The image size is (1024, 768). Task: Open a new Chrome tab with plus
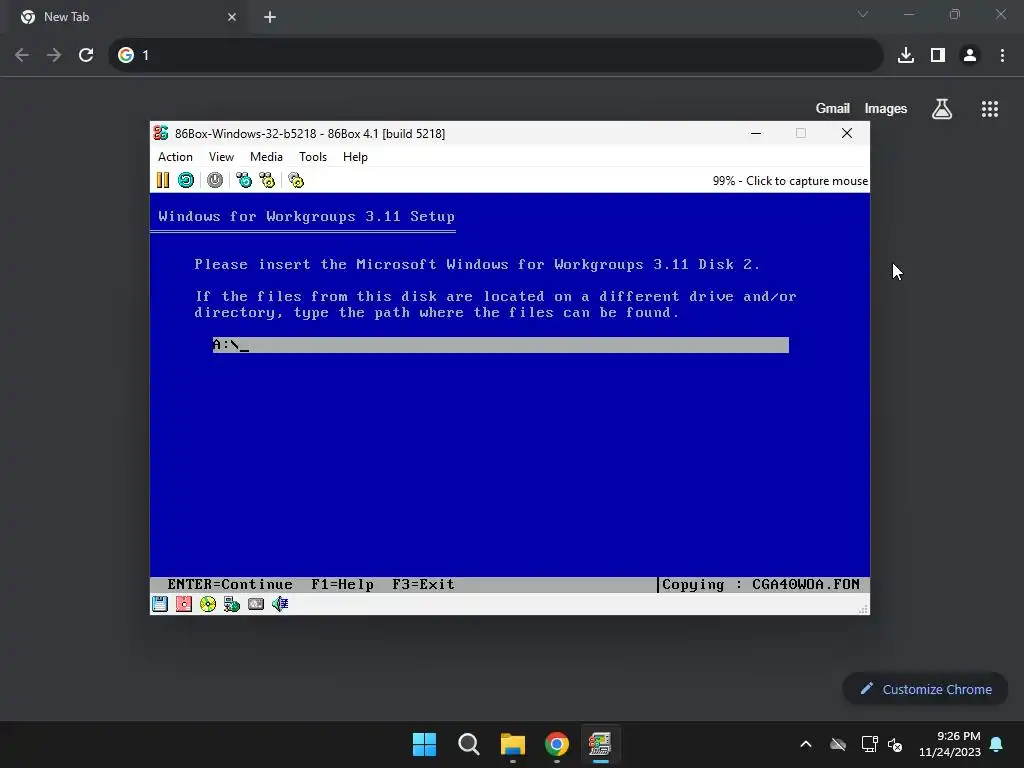(270, 17)
